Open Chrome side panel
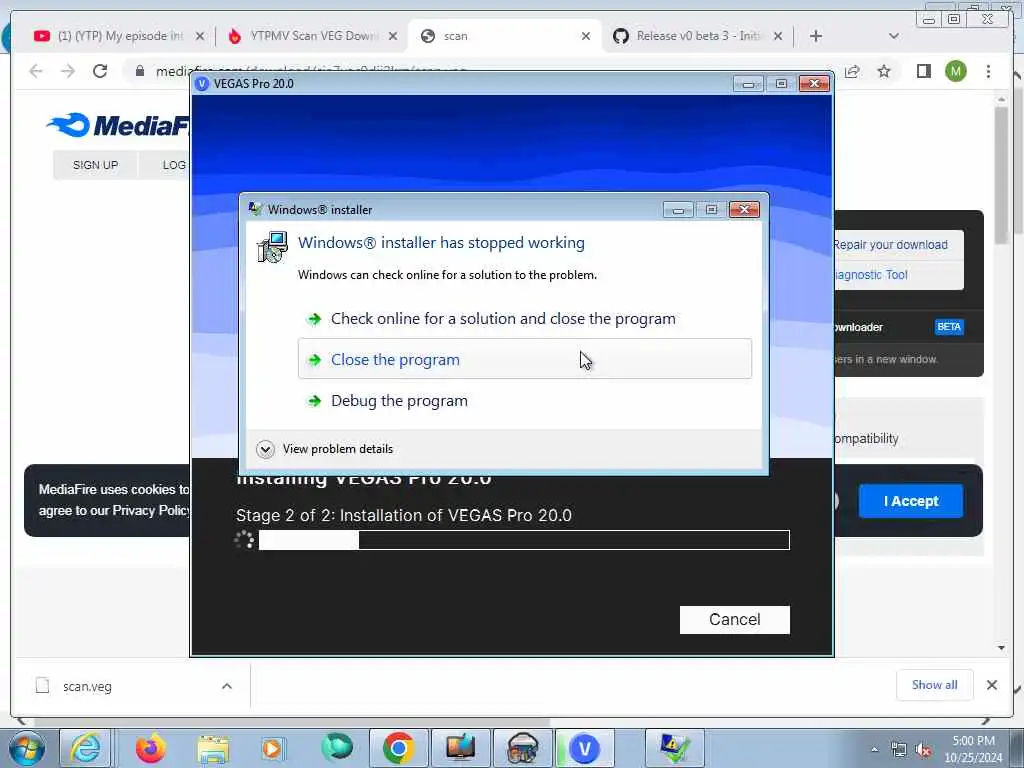The image size is (1024, 768). pyautogui.click(x=923, y=71)
